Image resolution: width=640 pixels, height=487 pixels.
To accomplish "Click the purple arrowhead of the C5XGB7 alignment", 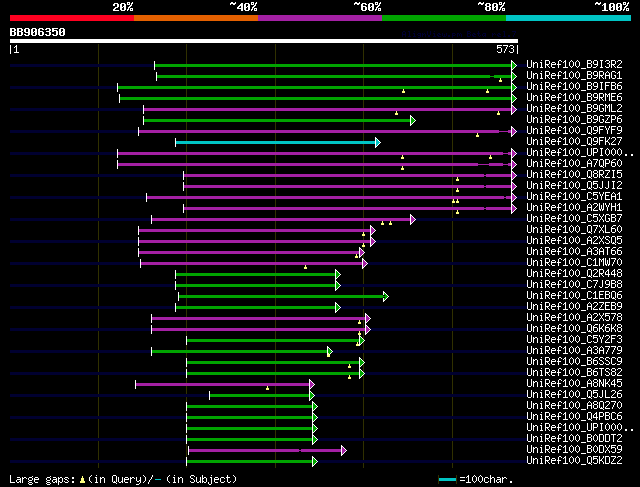I will click(413, 220).
